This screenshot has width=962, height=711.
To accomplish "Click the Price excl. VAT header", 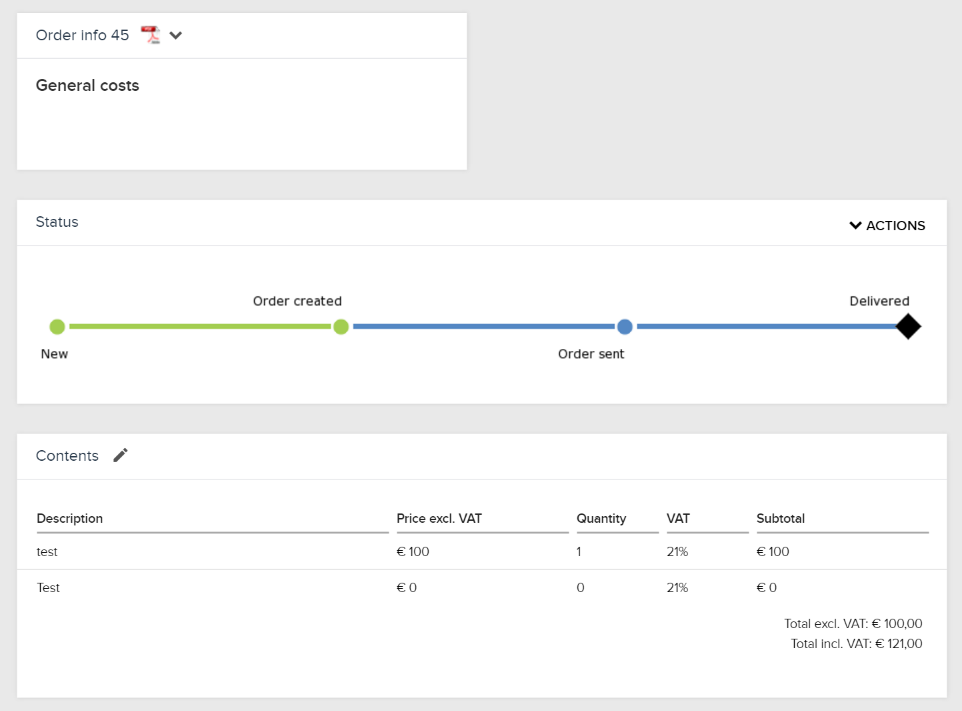I will (x=439, y=518).
